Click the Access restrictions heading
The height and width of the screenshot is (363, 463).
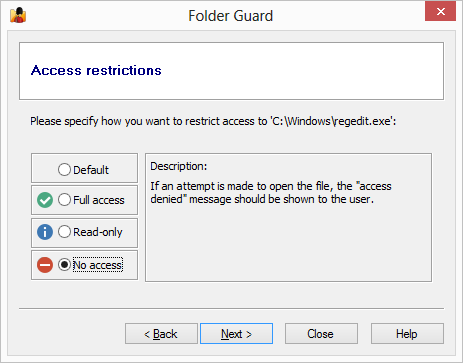coord(96,71)
